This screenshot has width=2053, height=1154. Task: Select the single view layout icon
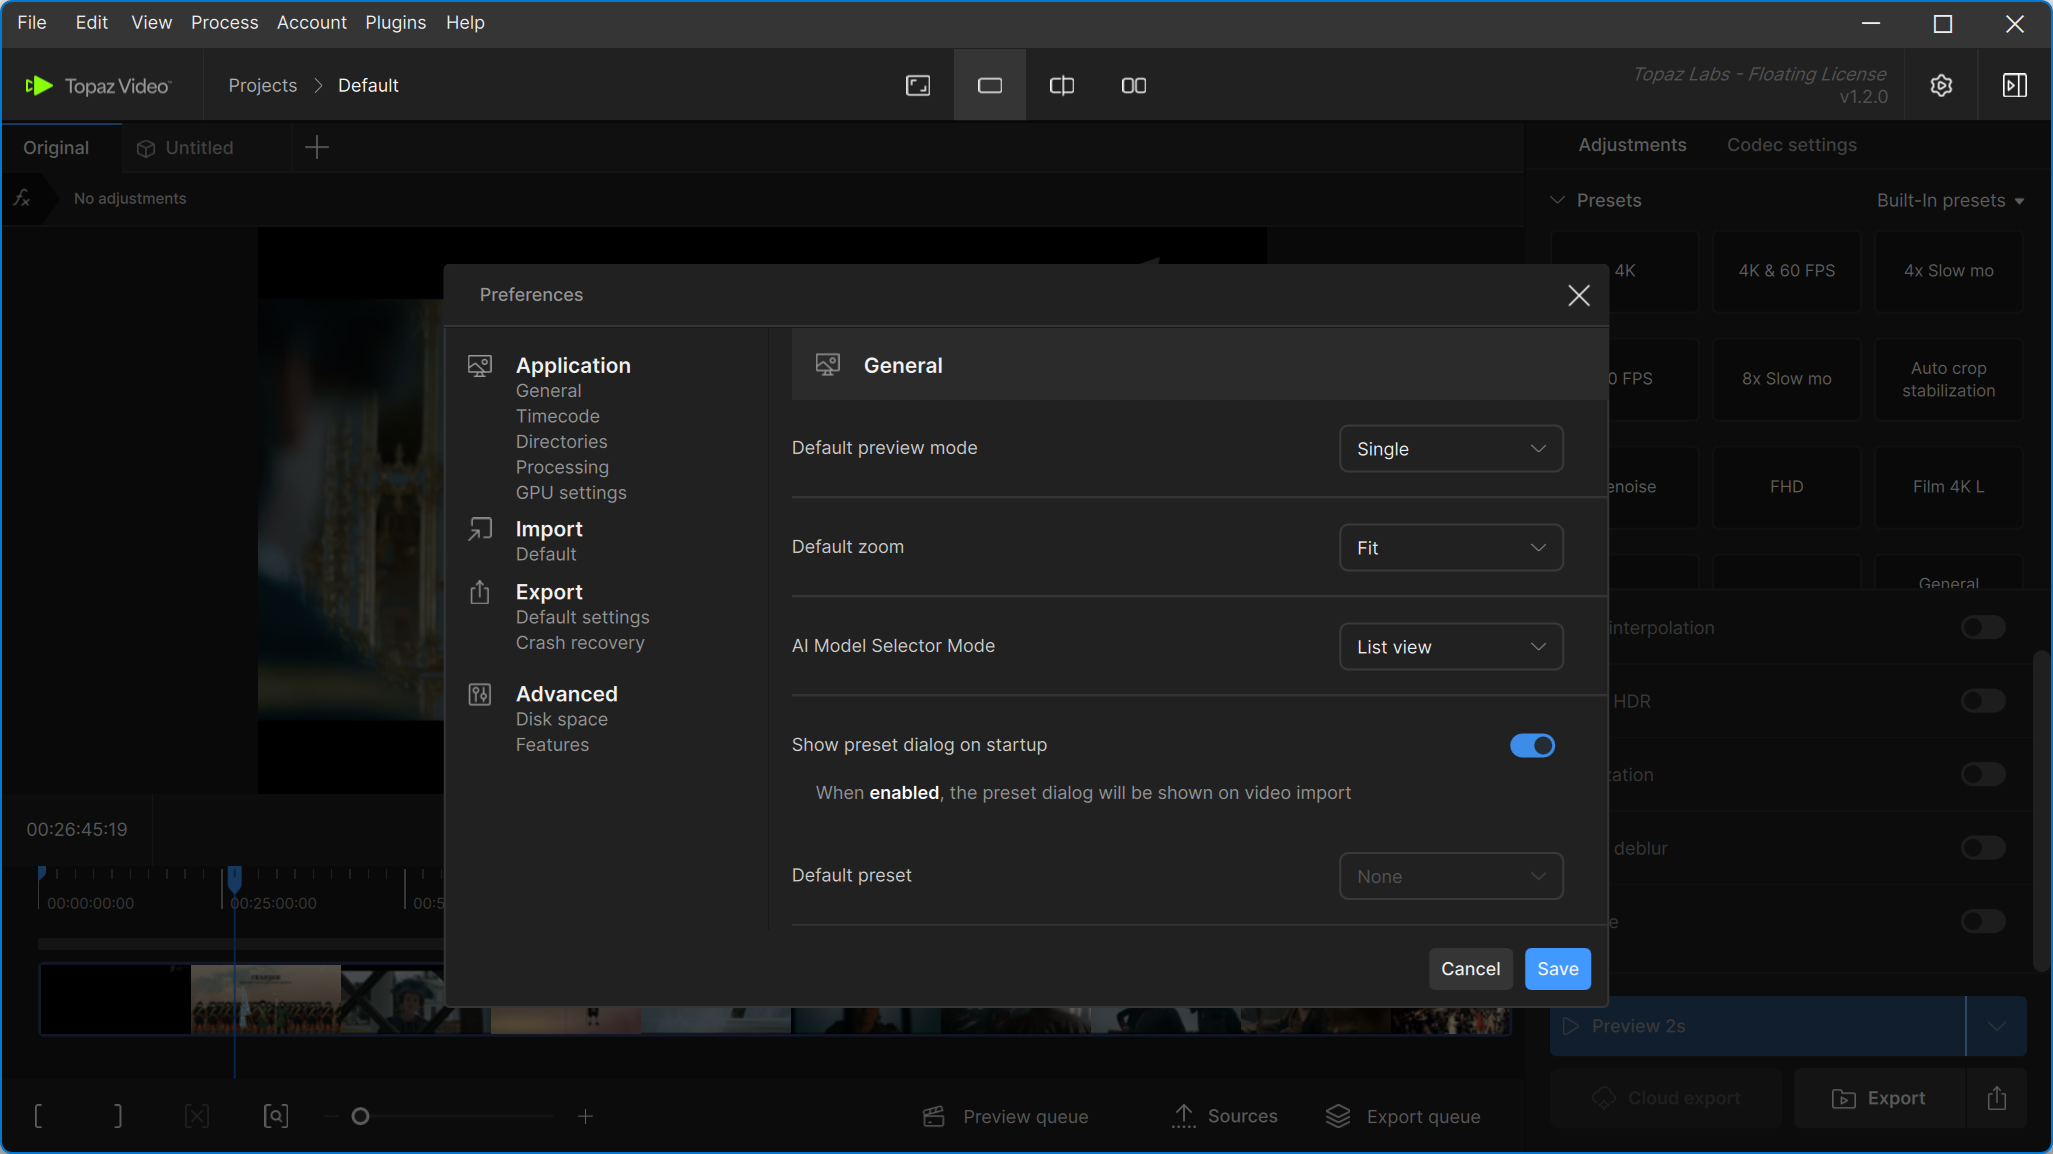point(989,86)
